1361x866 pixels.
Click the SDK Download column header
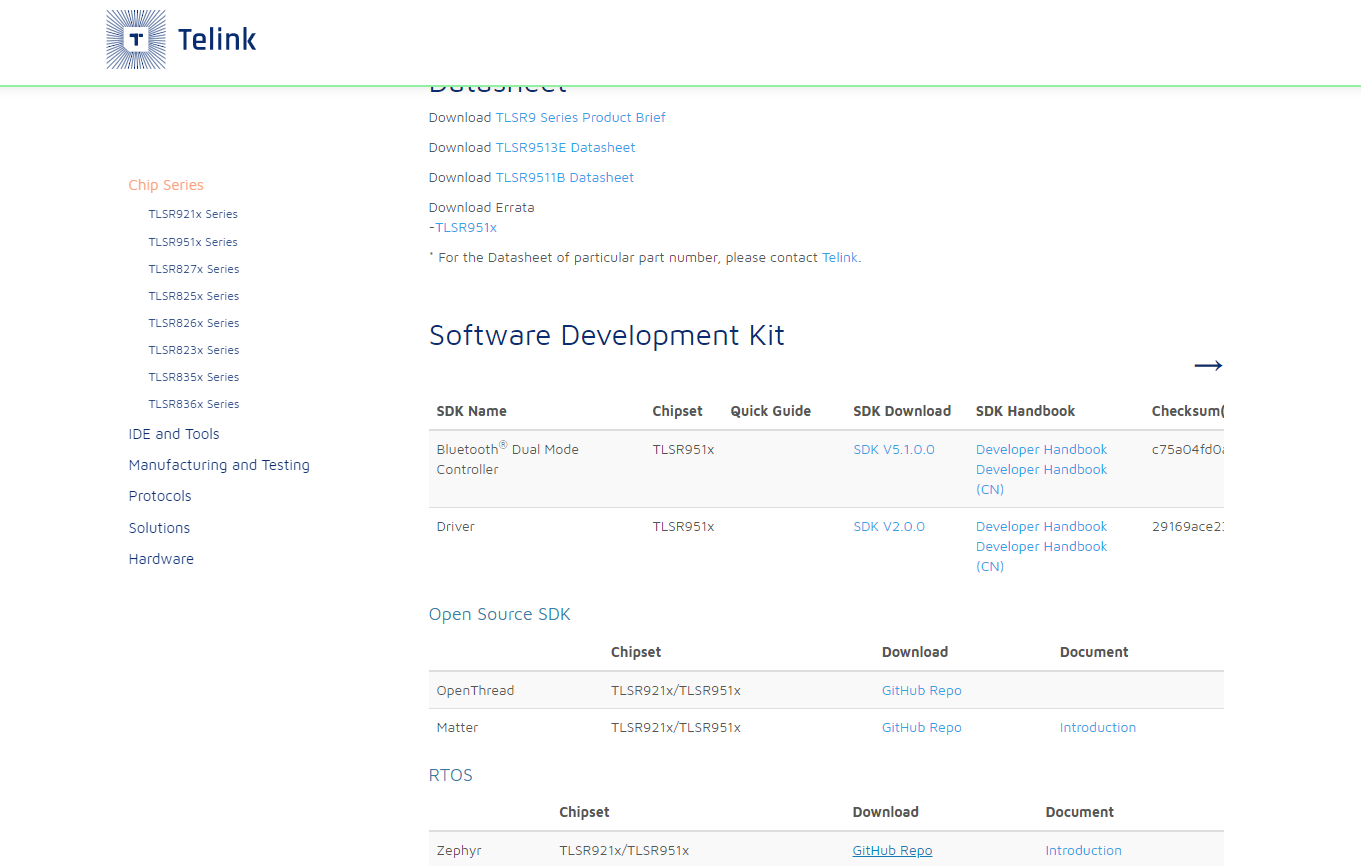pos(902,411)
